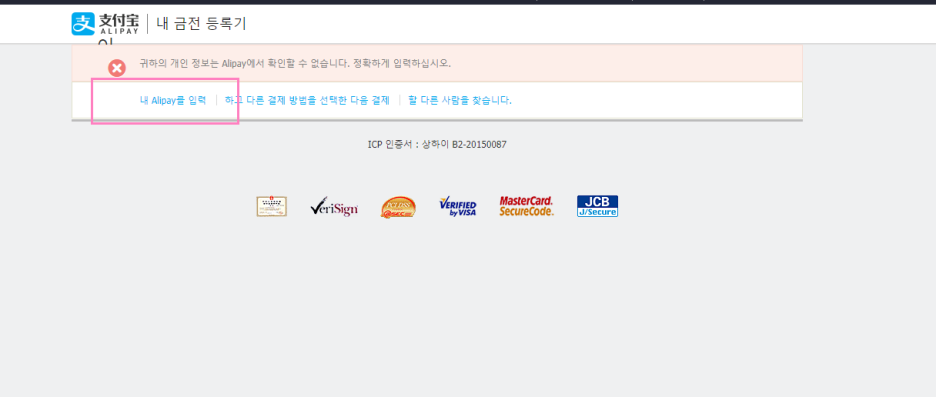This screenshot has width=936, height=397.
Task: Click the PCI DSS certification badge
Action: click(398, 207)
